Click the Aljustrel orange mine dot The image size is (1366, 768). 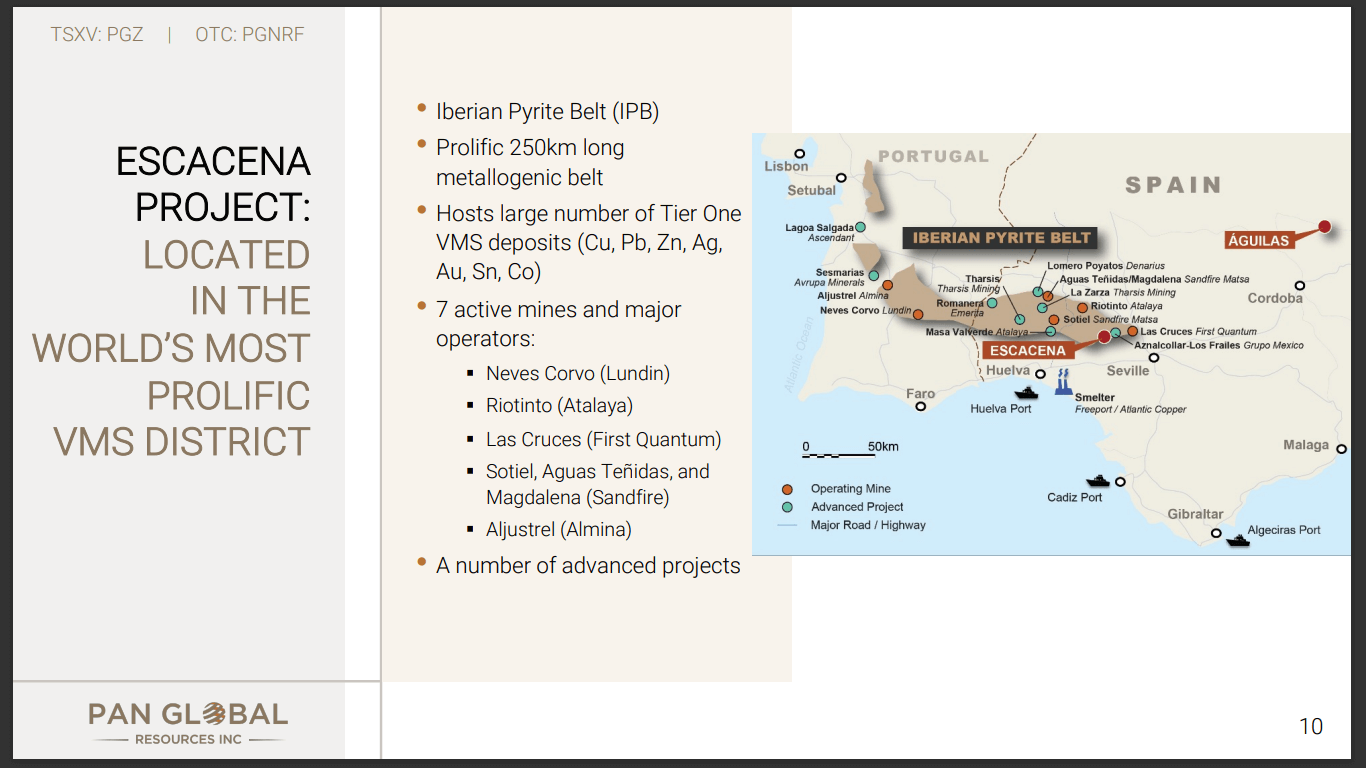click(887, 285)
